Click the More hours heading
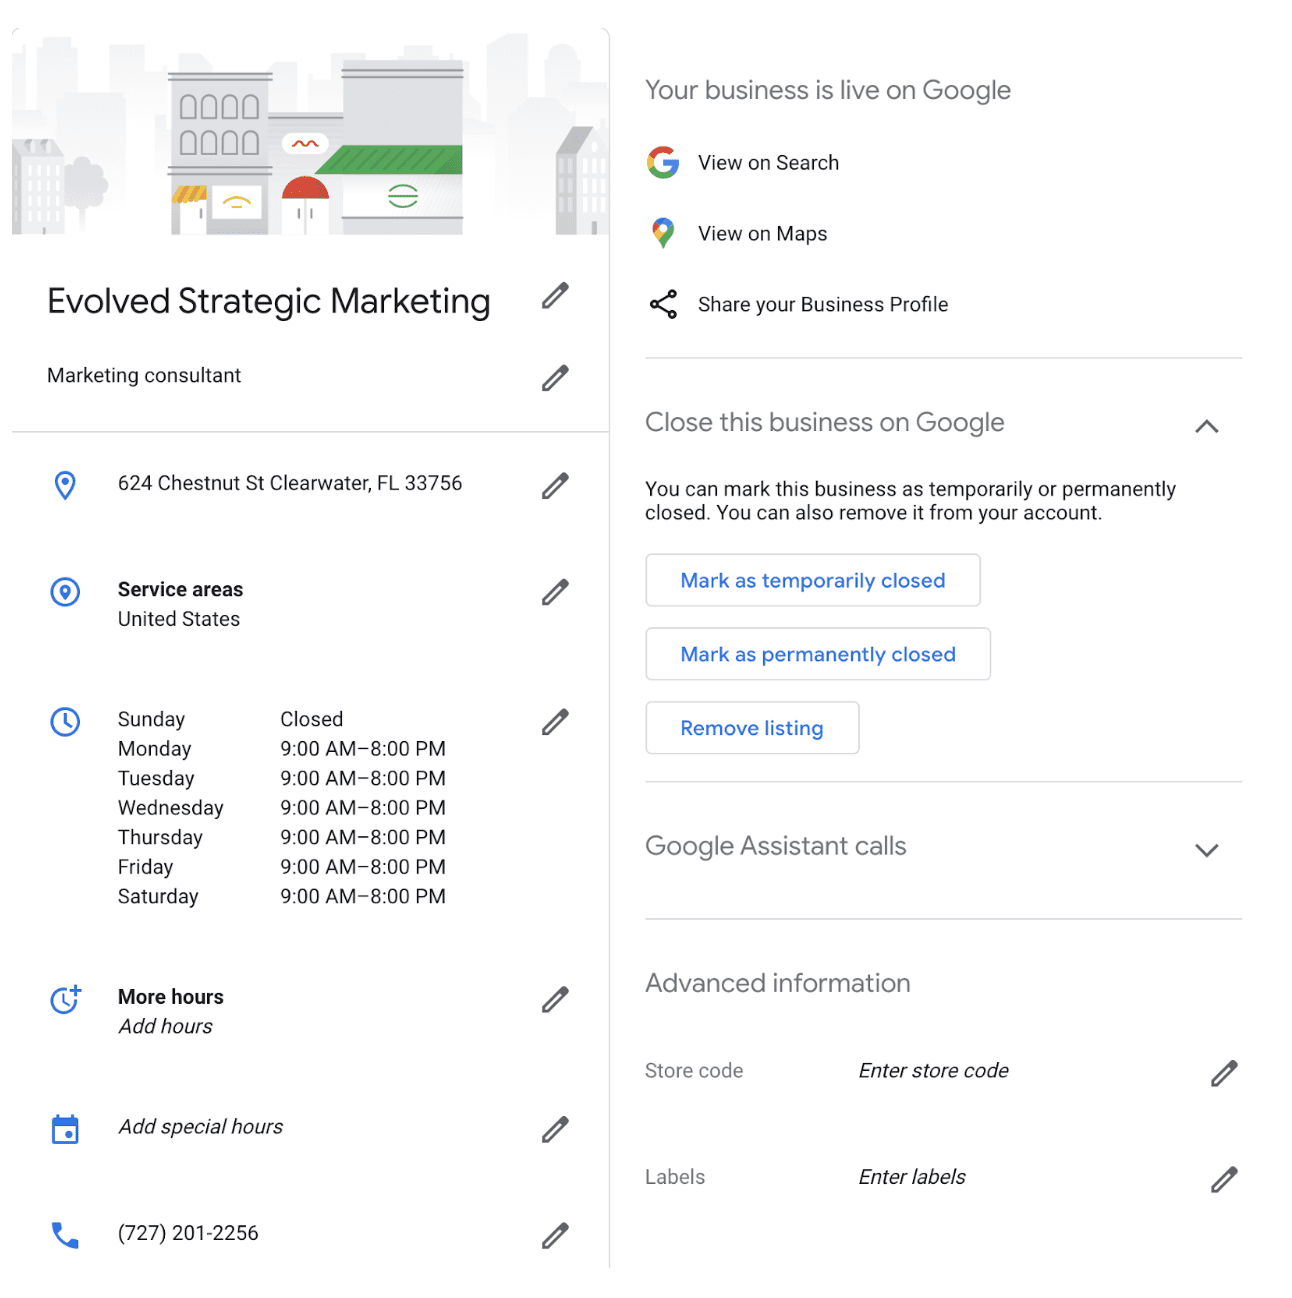This screenshot has height=1298, width=1292. [171, 997]
